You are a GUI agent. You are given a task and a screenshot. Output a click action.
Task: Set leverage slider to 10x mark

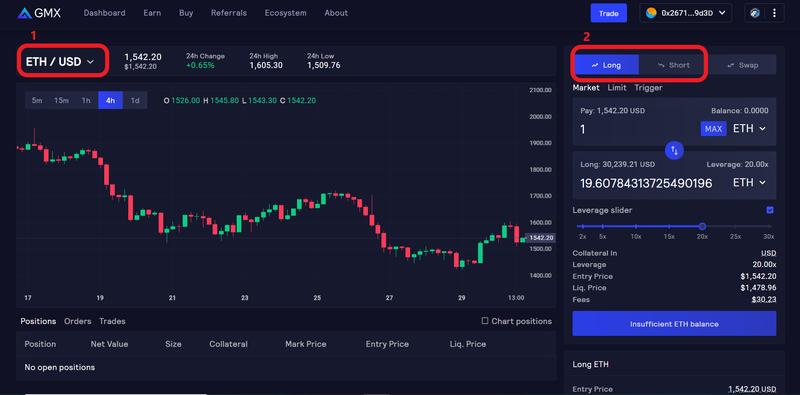pyautogui.click(x=636, y=226)
